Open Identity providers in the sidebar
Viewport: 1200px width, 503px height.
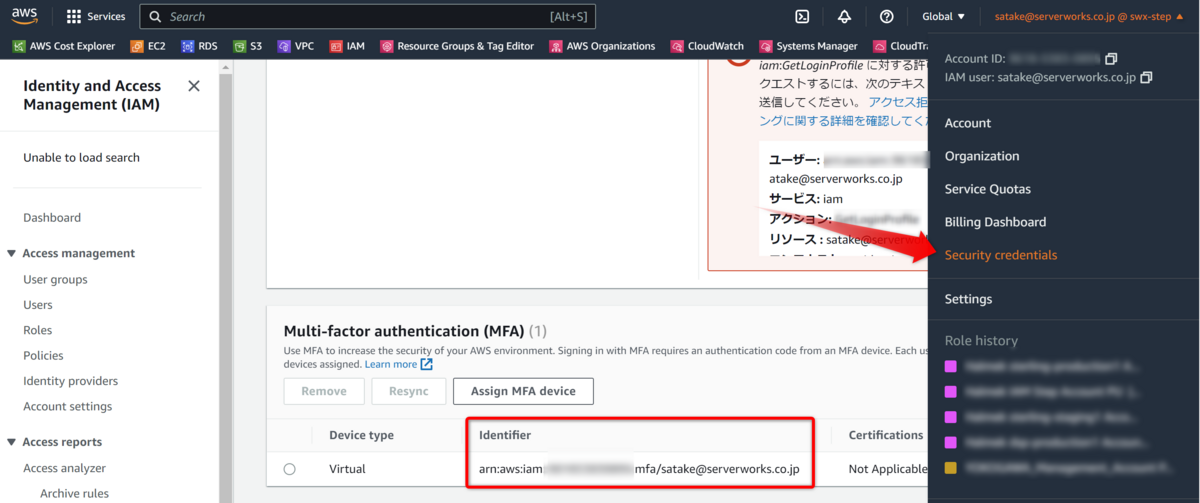(x=70, y=381)
